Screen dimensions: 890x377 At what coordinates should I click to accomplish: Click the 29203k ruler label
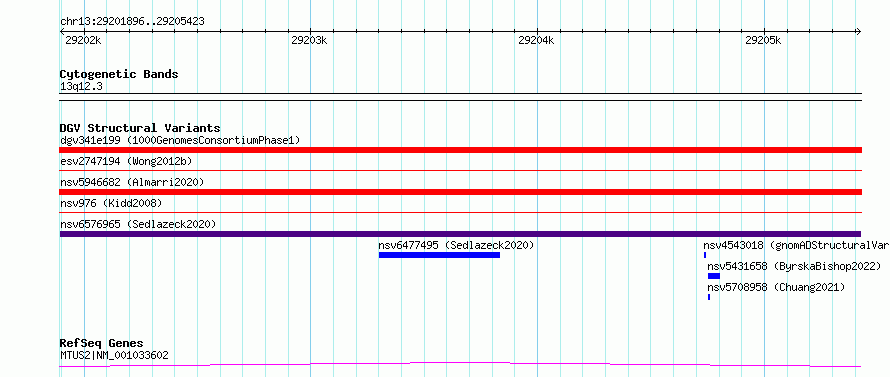[x=309, y=40]
